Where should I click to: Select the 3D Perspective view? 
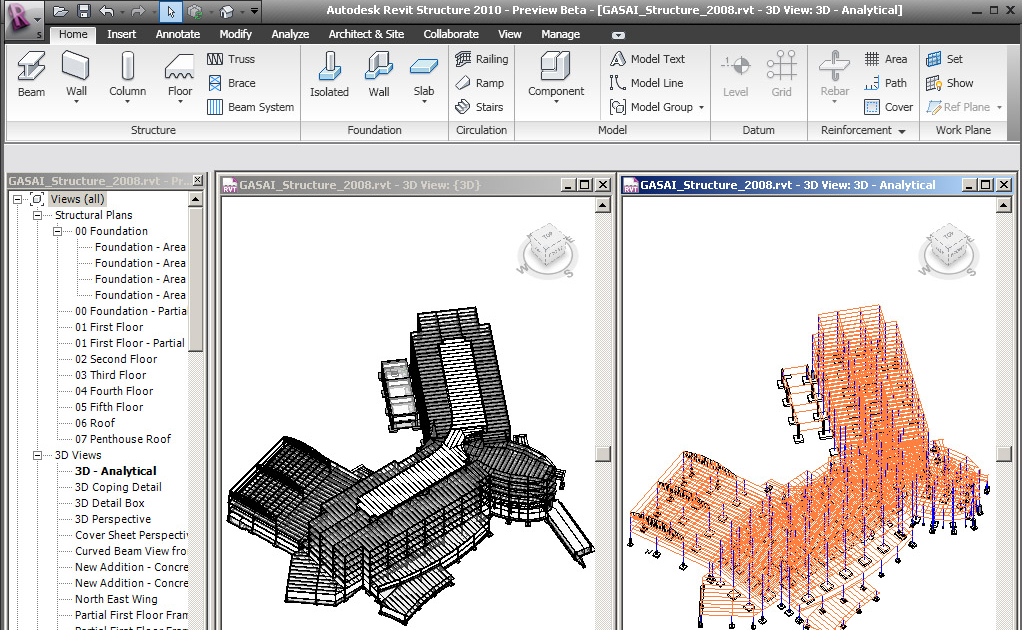pyautogui.click(x=113, y=519)
